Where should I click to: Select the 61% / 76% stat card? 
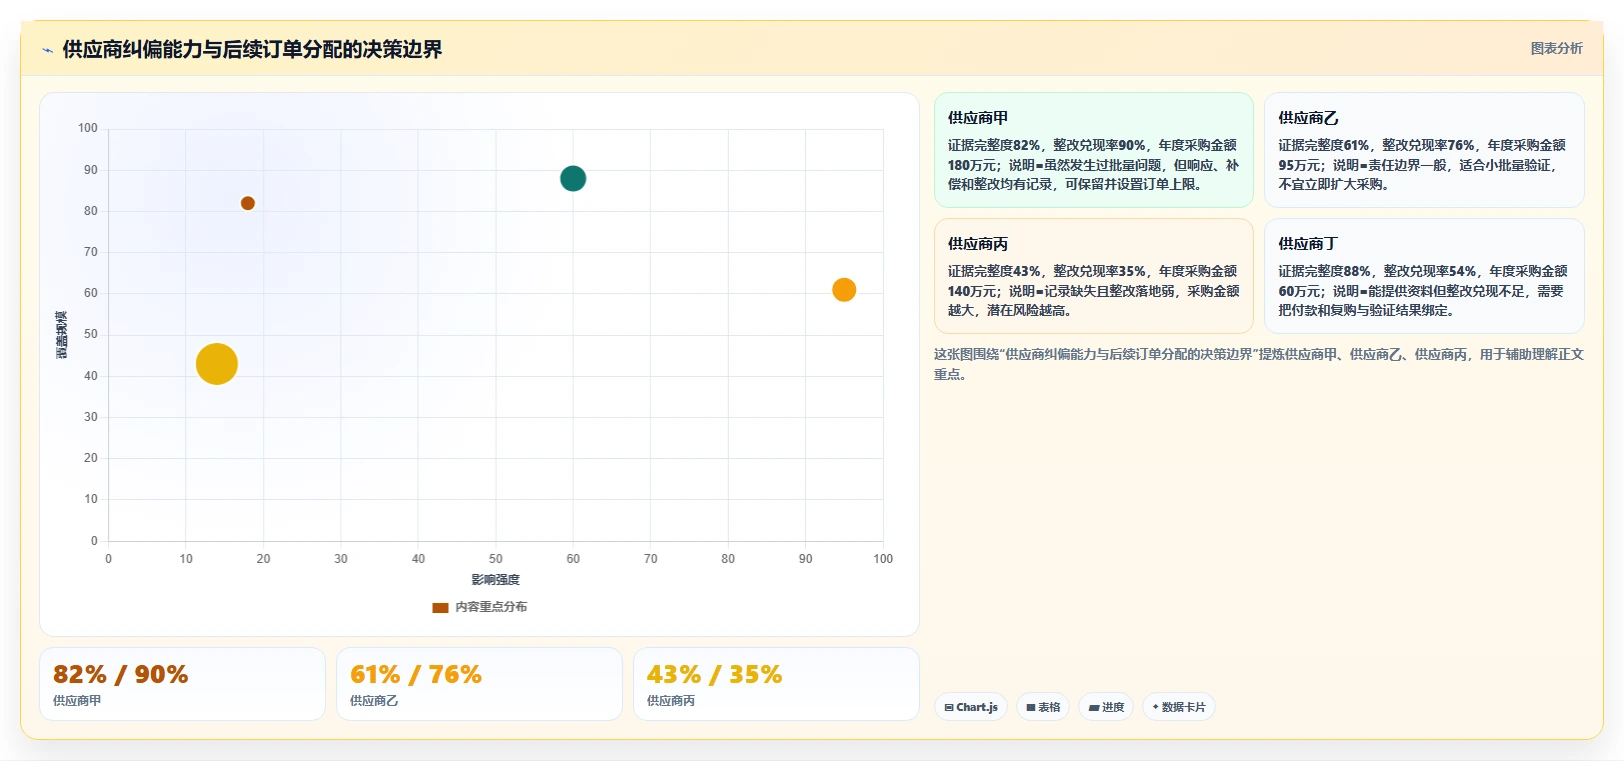479,684
